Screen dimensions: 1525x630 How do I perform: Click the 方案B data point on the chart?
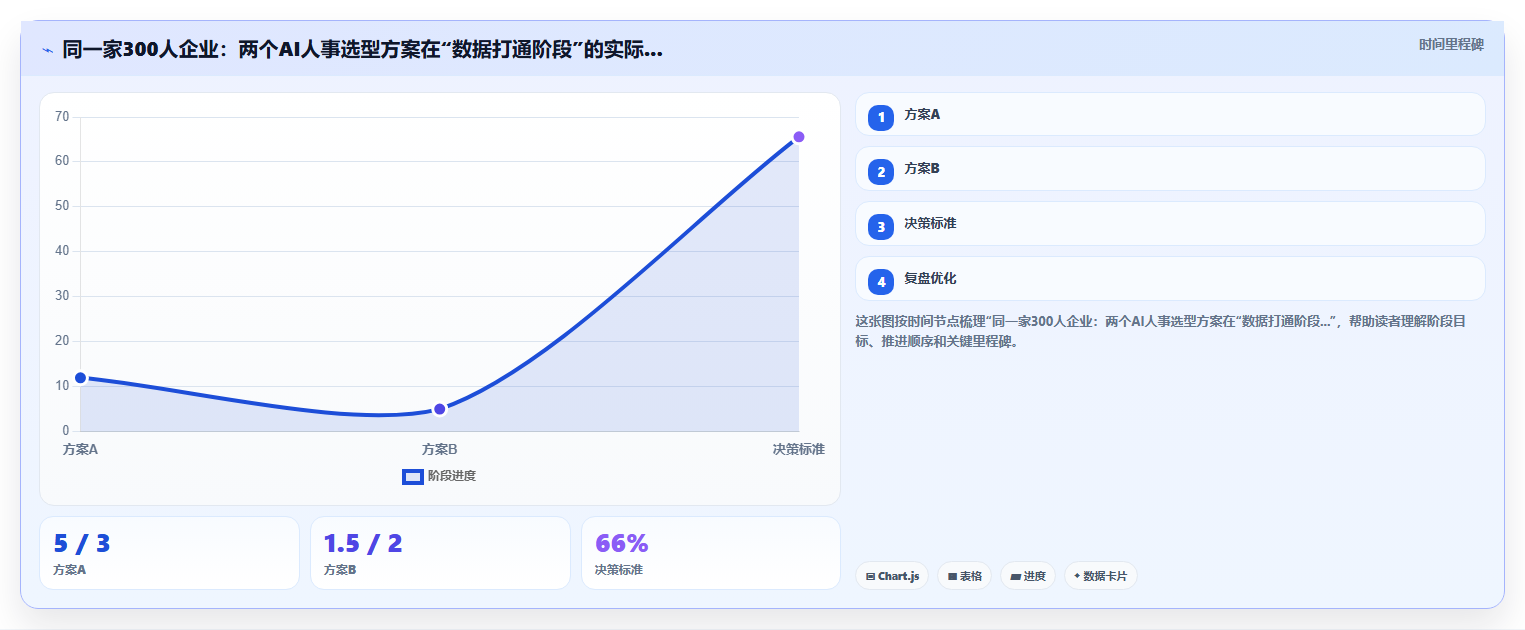pos(440,409)
